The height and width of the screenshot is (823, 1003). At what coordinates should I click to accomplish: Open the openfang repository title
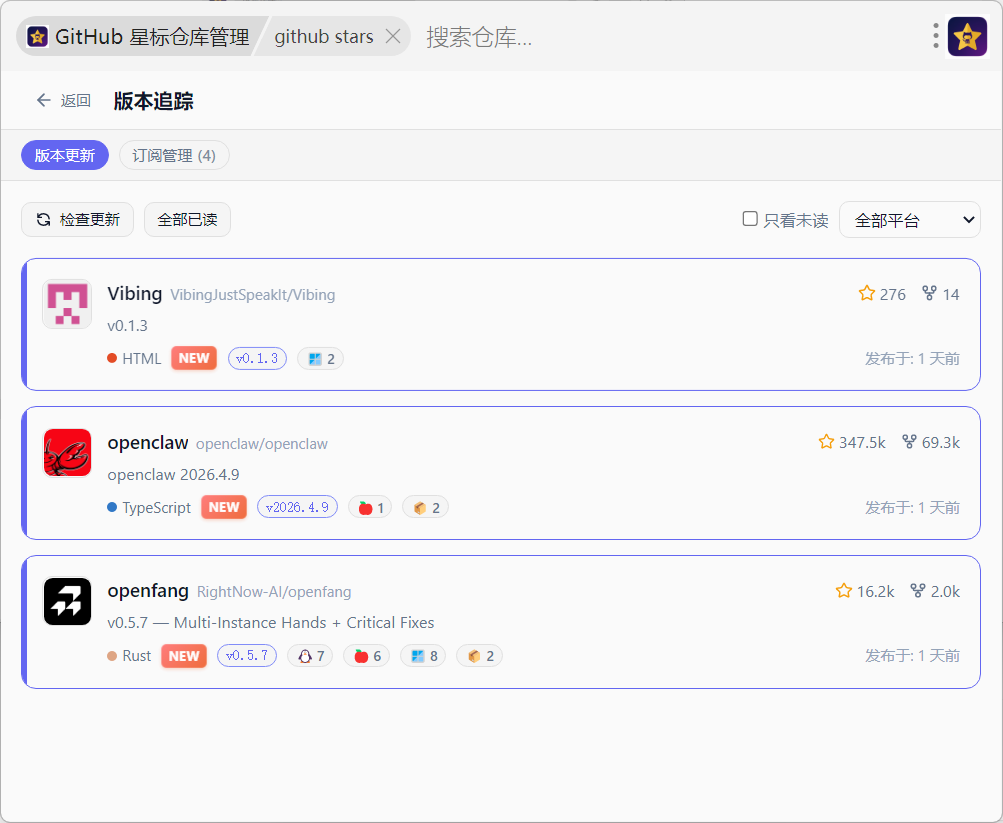click(148, 591)
